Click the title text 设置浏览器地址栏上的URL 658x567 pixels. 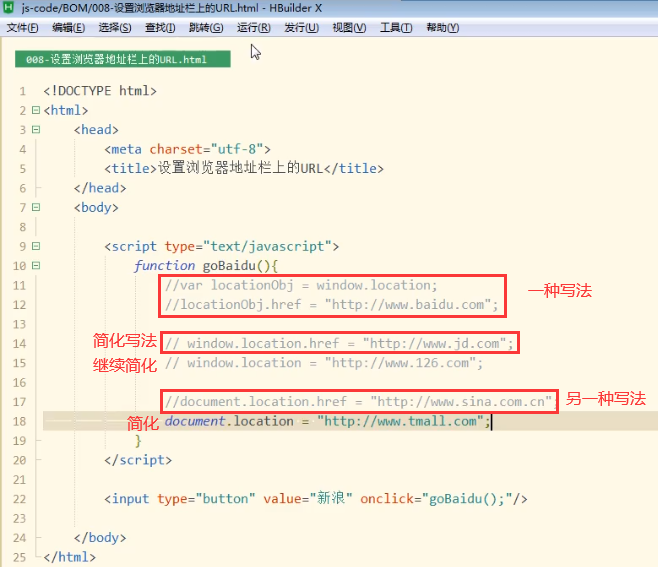click(x=240, y=168)
